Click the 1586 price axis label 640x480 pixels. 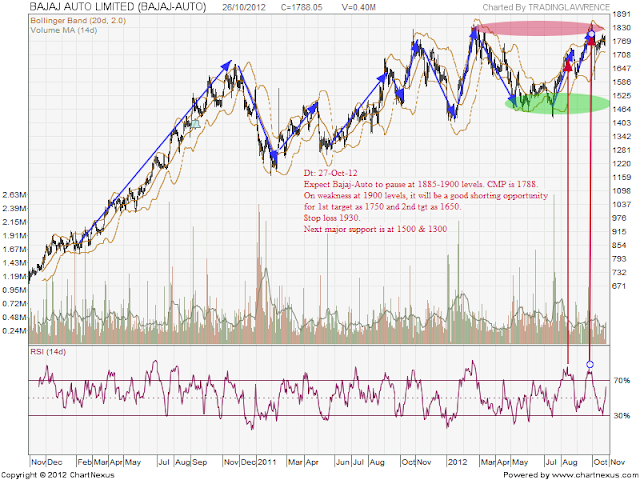(622, 82)
